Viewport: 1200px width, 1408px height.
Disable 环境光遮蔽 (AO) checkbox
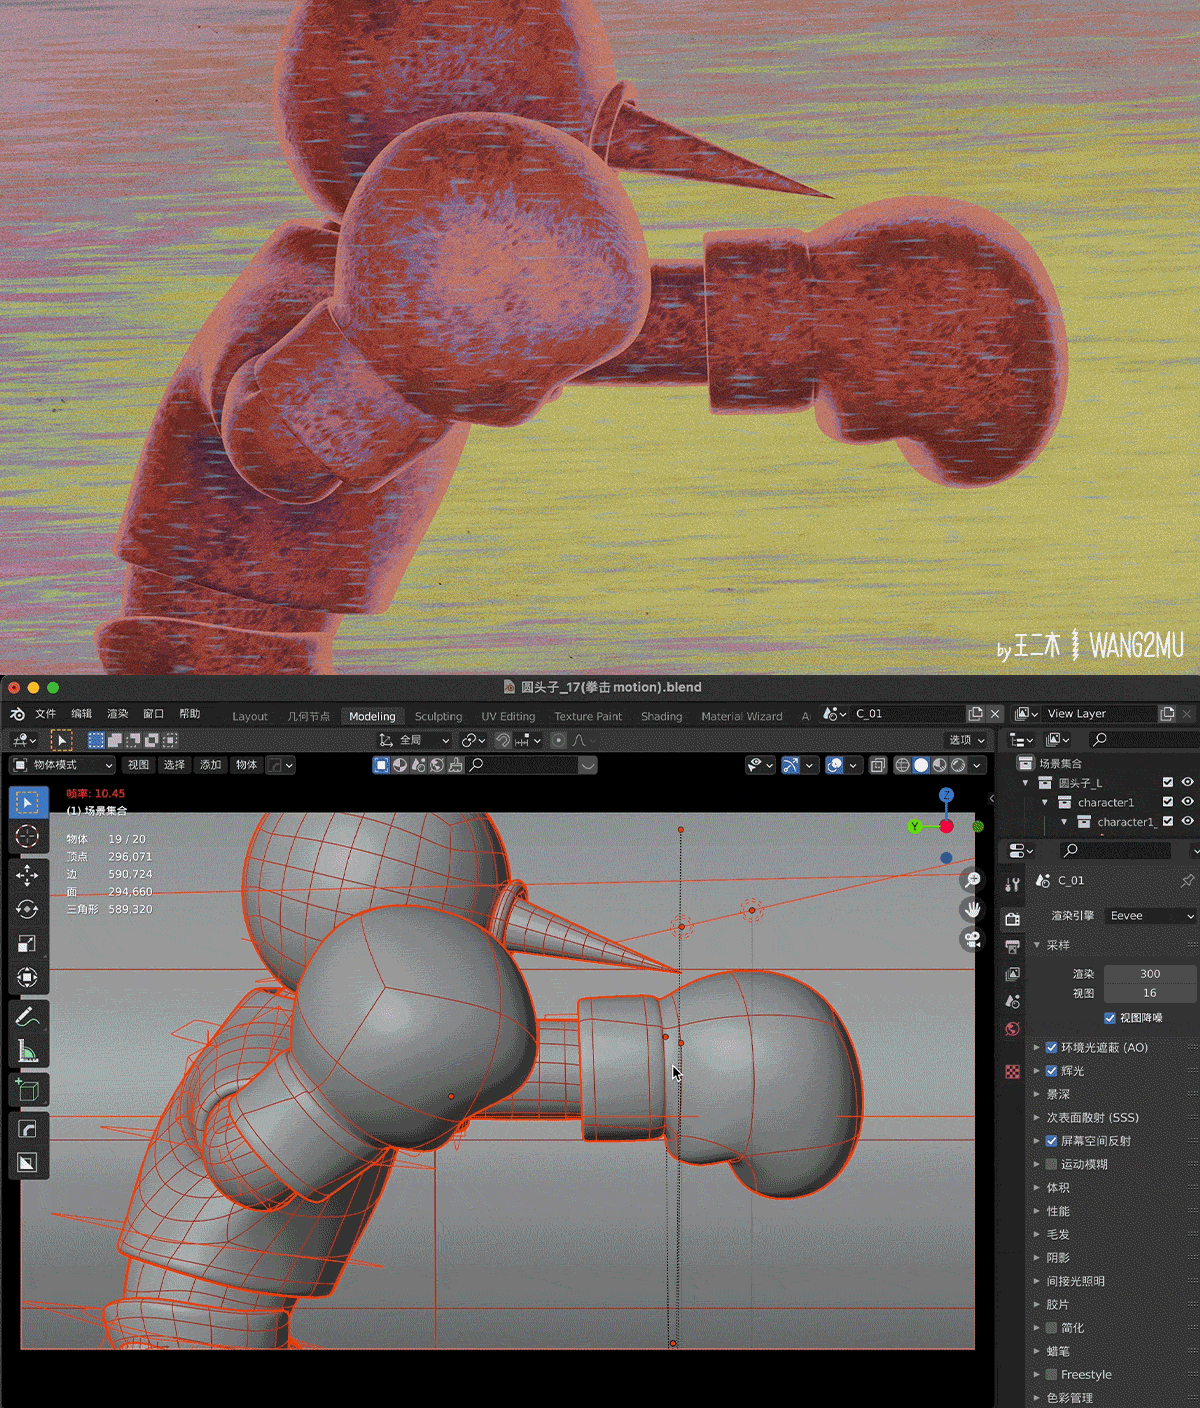(x=1051, y=1047)
